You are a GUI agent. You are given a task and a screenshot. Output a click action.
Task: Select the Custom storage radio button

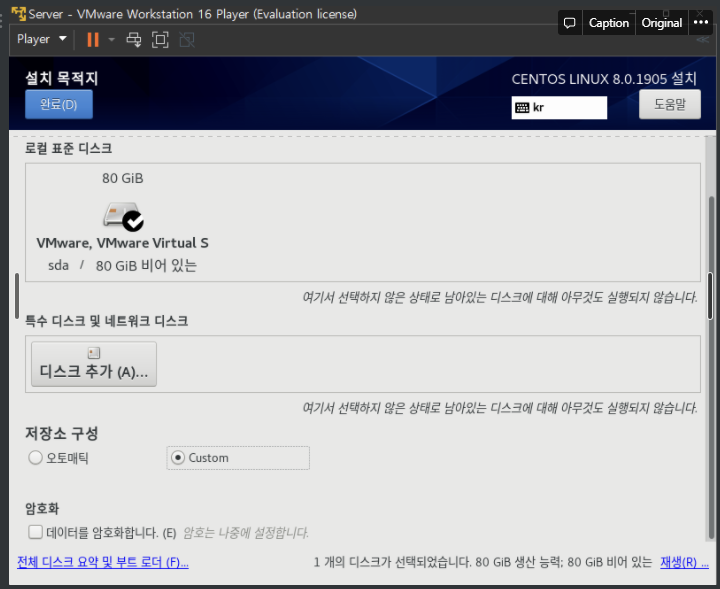178,458
